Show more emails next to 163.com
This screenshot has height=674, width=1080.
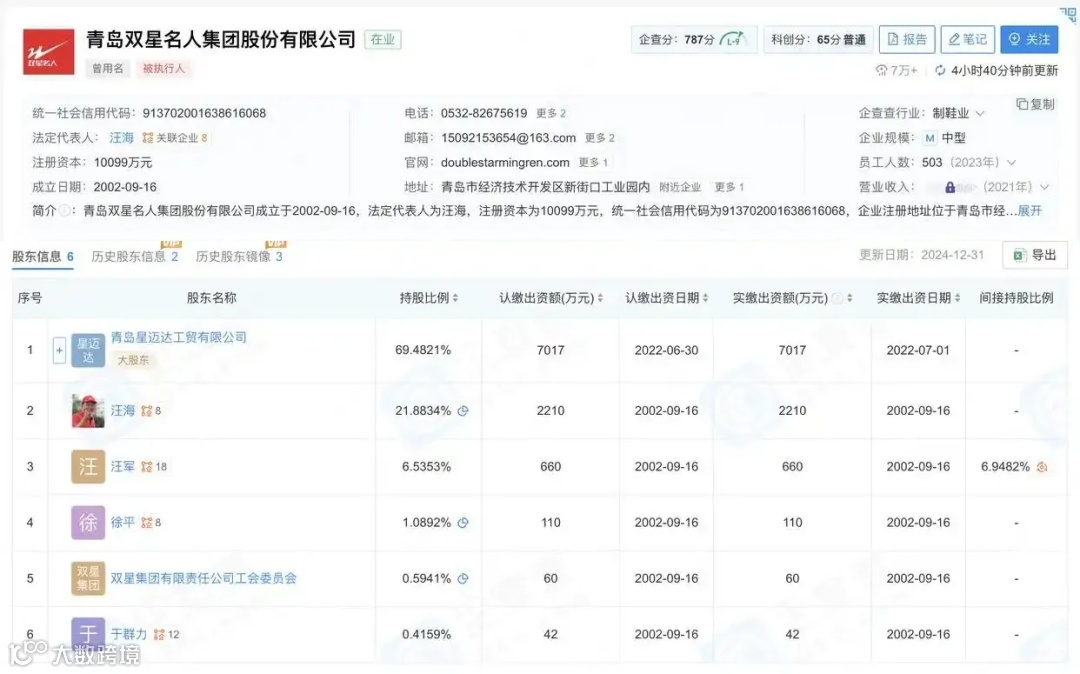click(600, 138)
